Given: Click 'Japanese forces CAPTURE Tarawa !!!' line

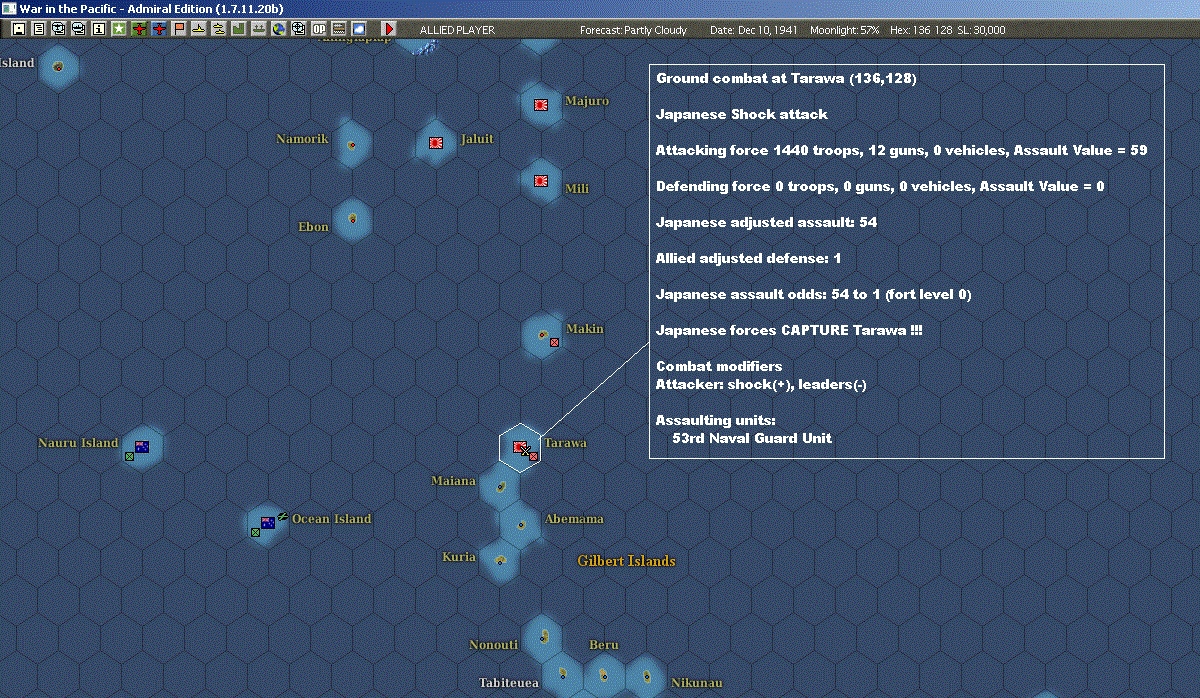Looking at the screenshot, I should [789, 331].
